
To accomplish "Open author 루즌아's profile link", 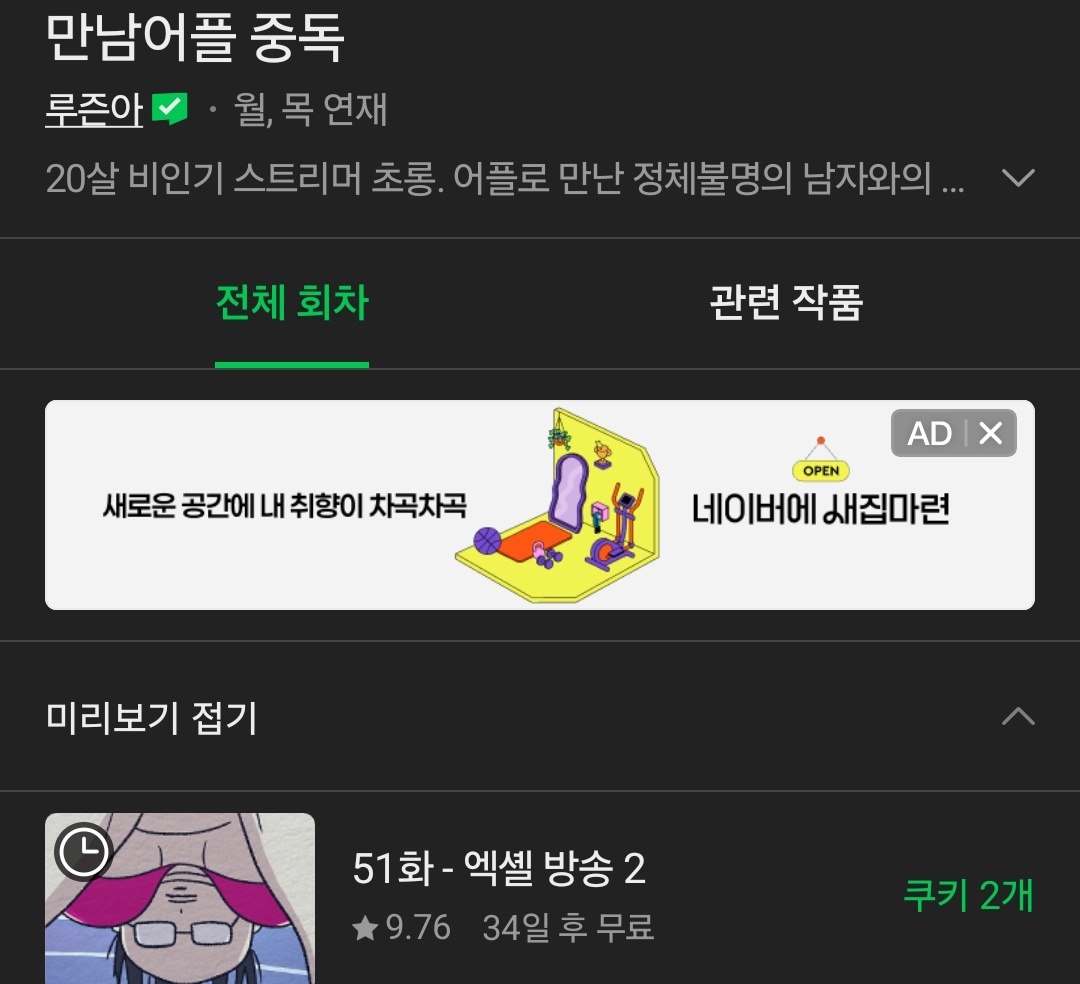I will pos(94,109).
